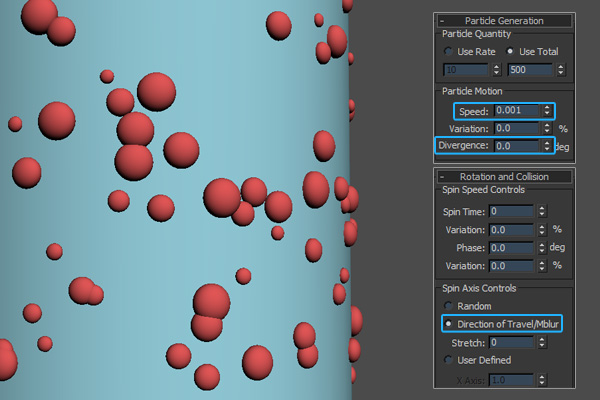Viewport: 600px width, 400px height.
Task: Adjust the Speed spinner arrows
Action: pos(547,110)
